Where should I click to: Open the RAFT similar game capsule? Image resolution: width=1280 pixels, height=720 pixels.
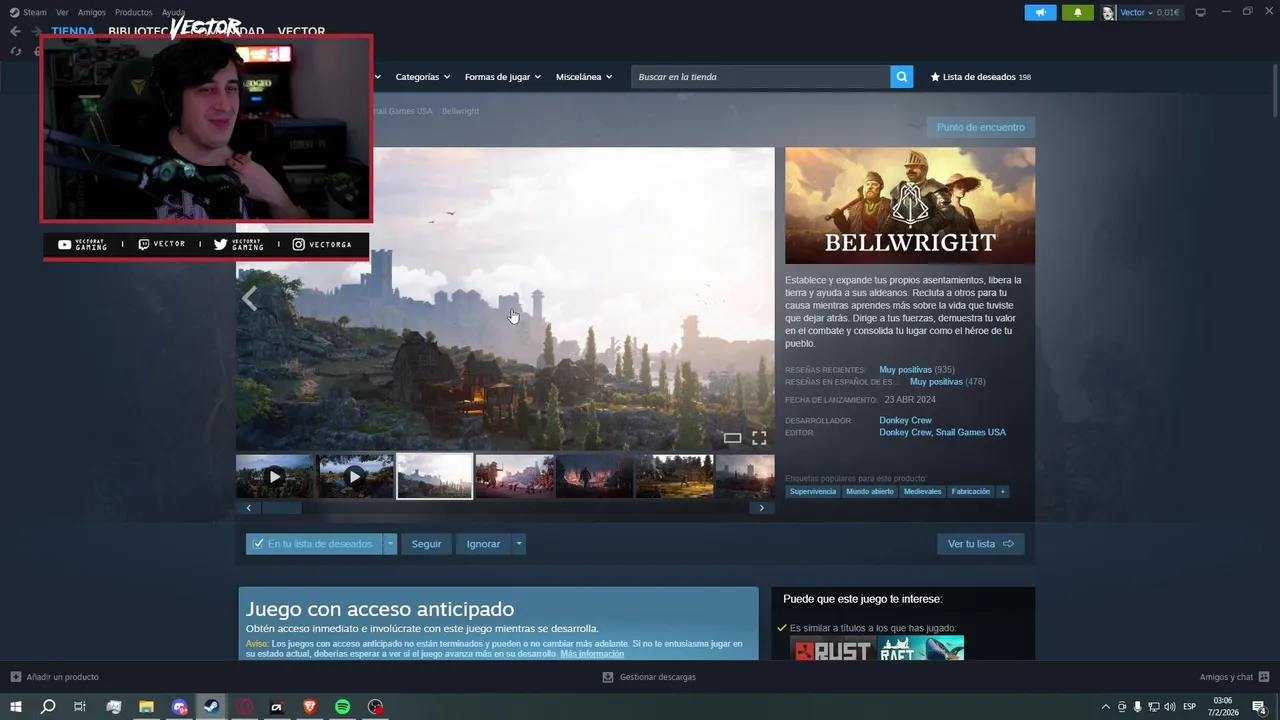(921, 648)
